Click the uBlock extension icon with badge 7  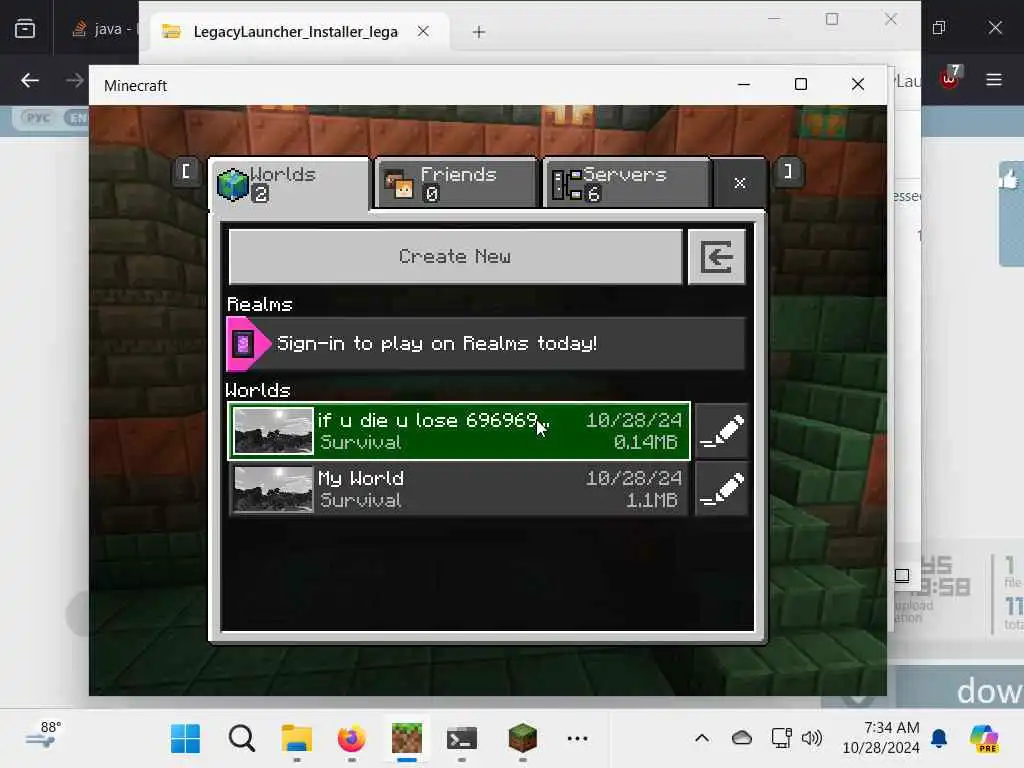[x=950, y=78]
